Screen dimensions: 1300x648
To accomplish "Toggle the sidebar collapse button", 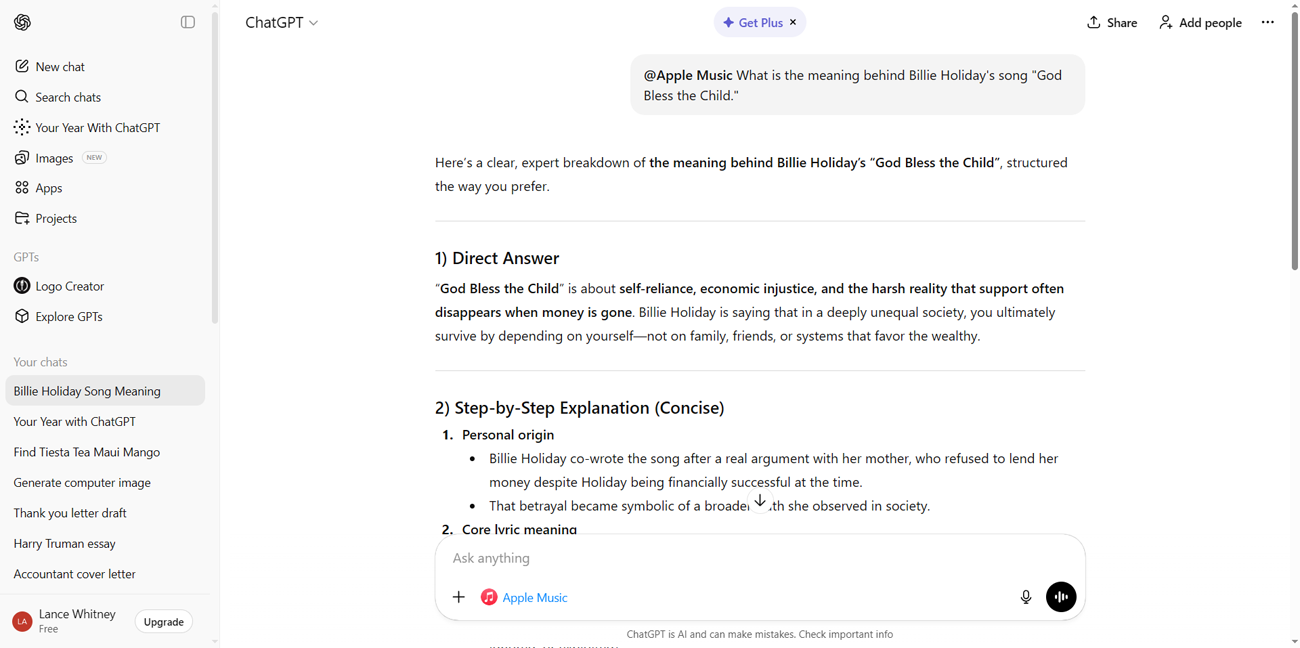I will [x=188, y=22].
